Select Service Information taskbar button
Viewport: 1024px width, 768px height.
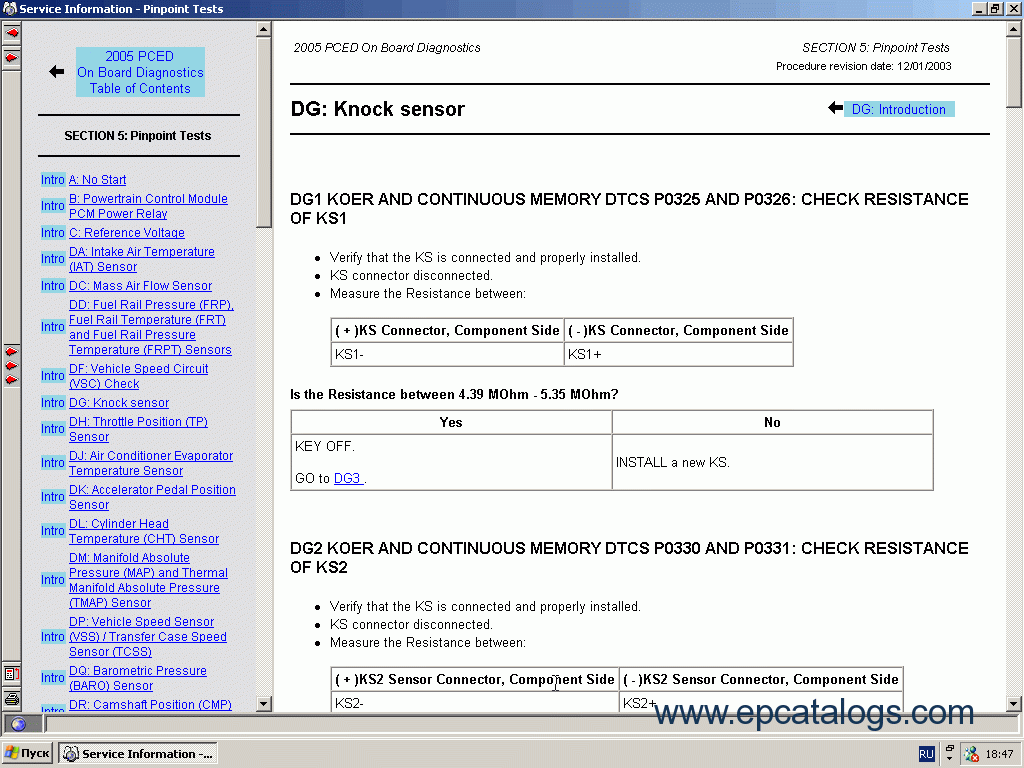click(x=137, y=754)
